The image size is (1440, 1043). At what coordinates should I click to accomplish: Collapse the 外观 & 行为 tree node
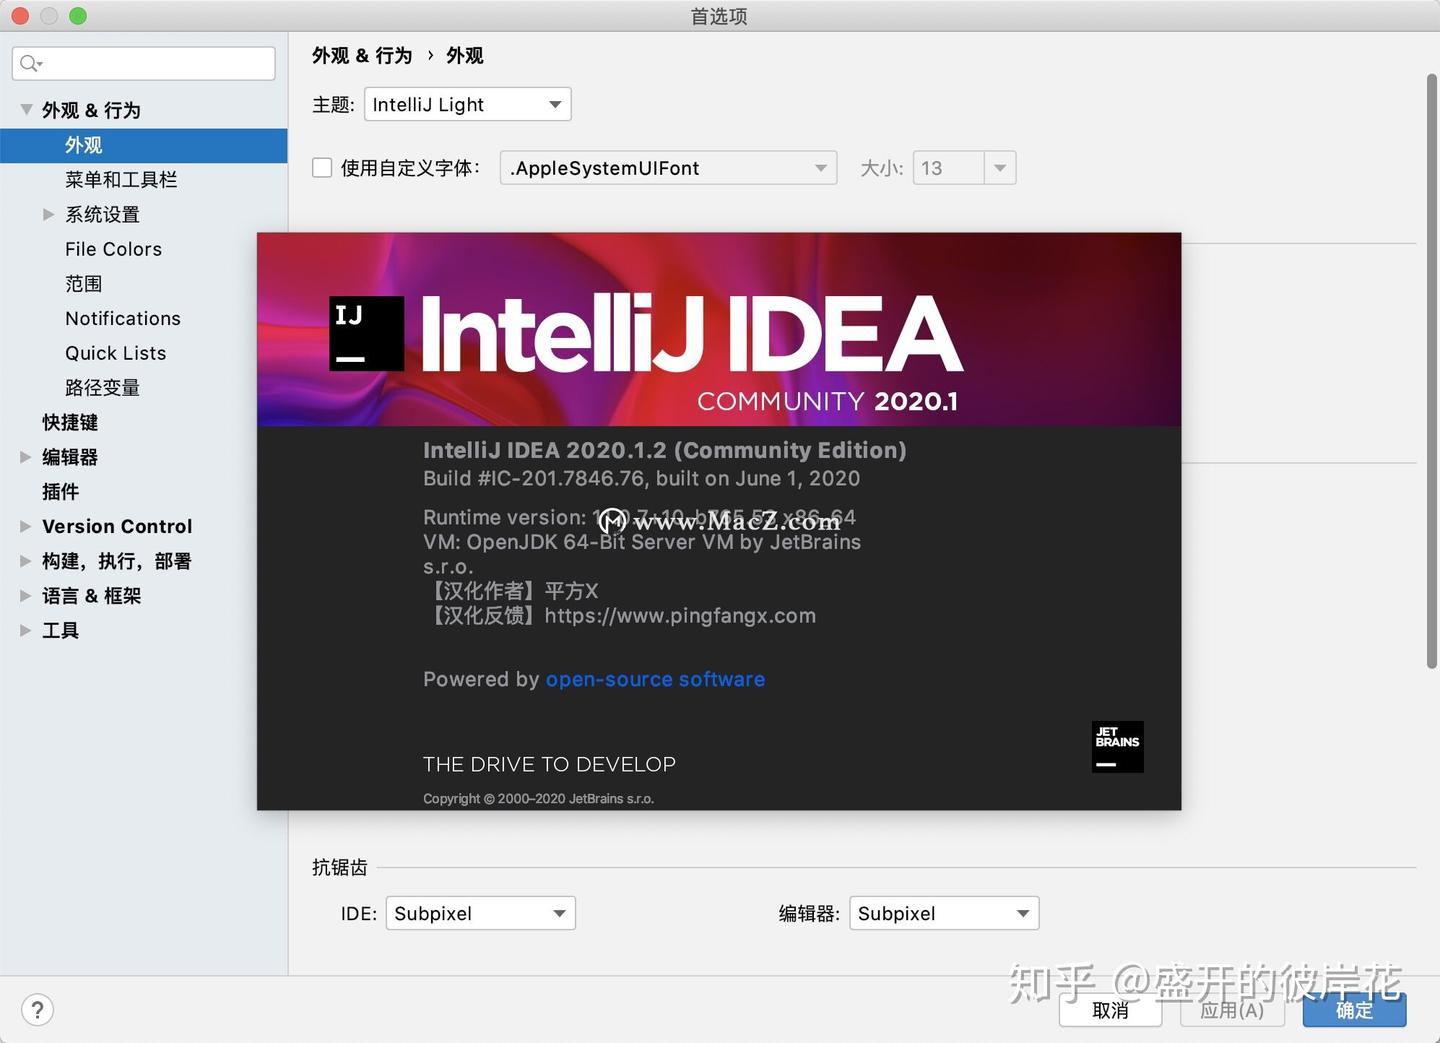26,109
